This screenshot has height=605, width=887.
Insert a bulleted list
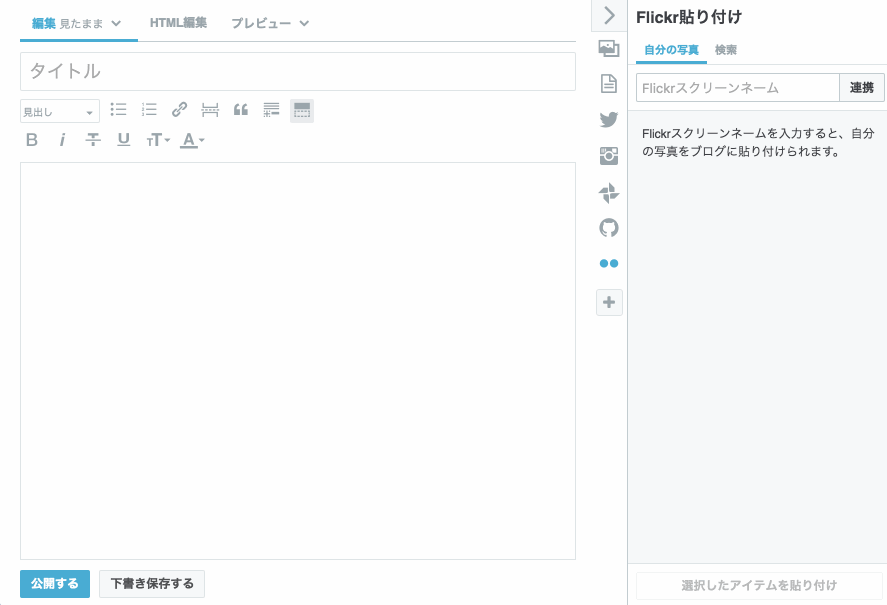[x=118, y=110]
